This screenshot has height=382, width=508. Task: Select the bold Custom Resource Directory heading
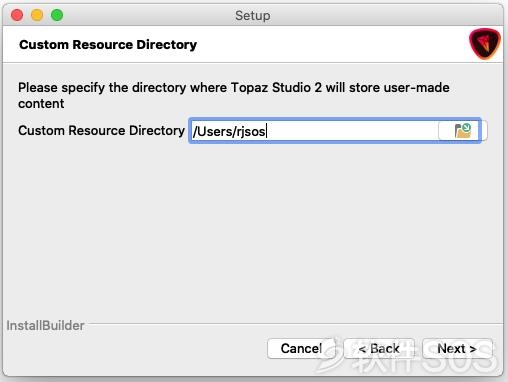click(108, 45)
